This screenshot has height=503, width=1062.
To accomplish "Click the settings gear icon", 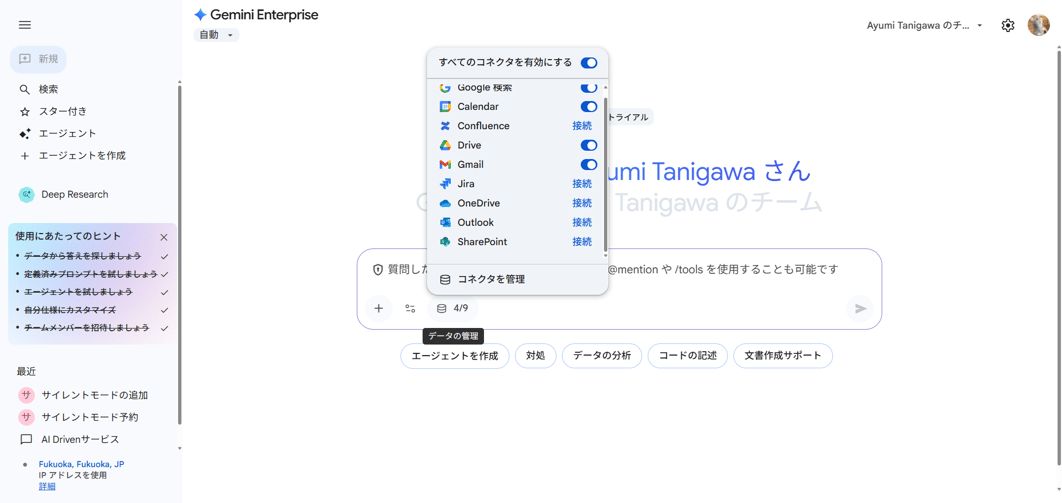I will (x=1007, y=26).
